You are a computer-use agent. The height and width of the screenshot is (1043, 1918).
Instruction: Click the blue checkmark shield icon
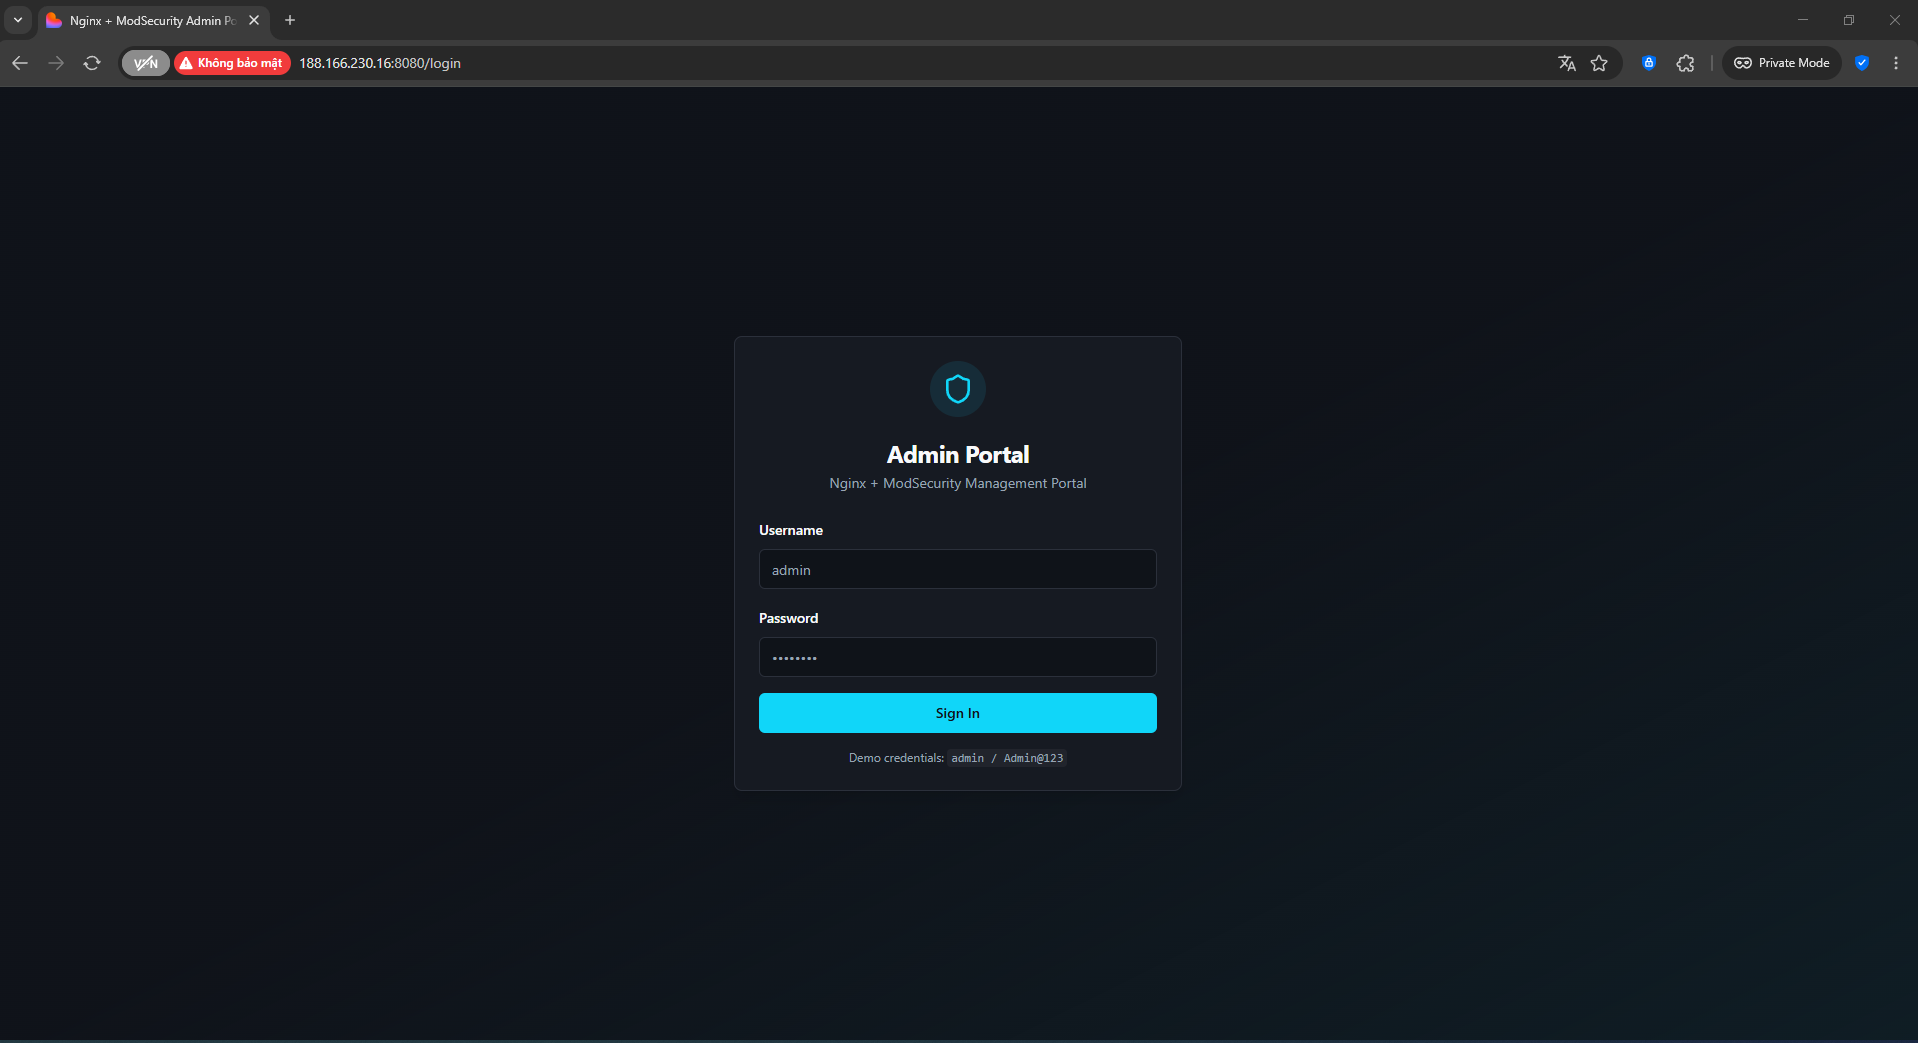1861,63
